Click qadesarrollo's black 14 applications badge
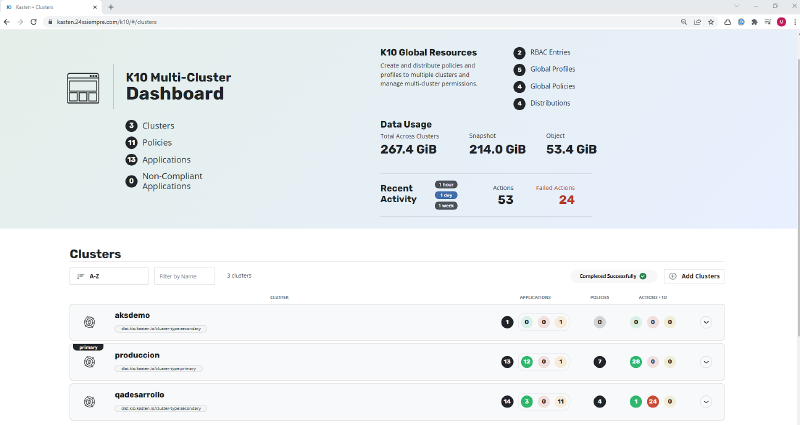Viewport: 800px width, 425px height. 507,402
